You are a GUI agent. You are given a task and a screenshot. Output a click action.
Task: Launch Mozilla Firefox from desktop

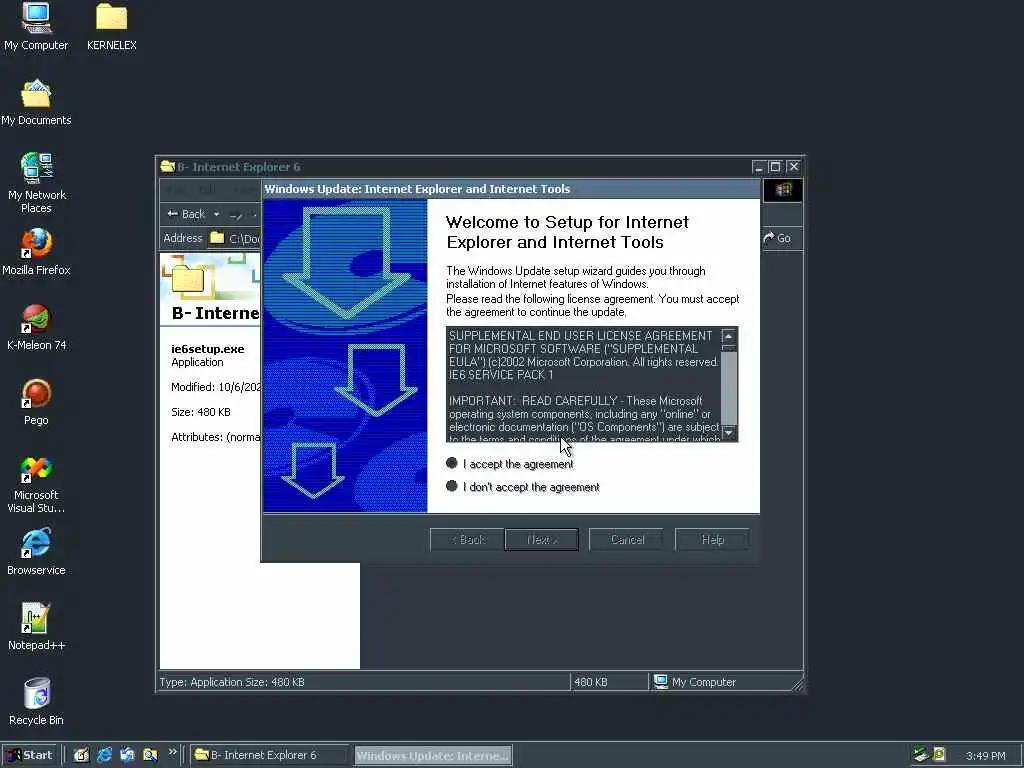click(36, 251)
